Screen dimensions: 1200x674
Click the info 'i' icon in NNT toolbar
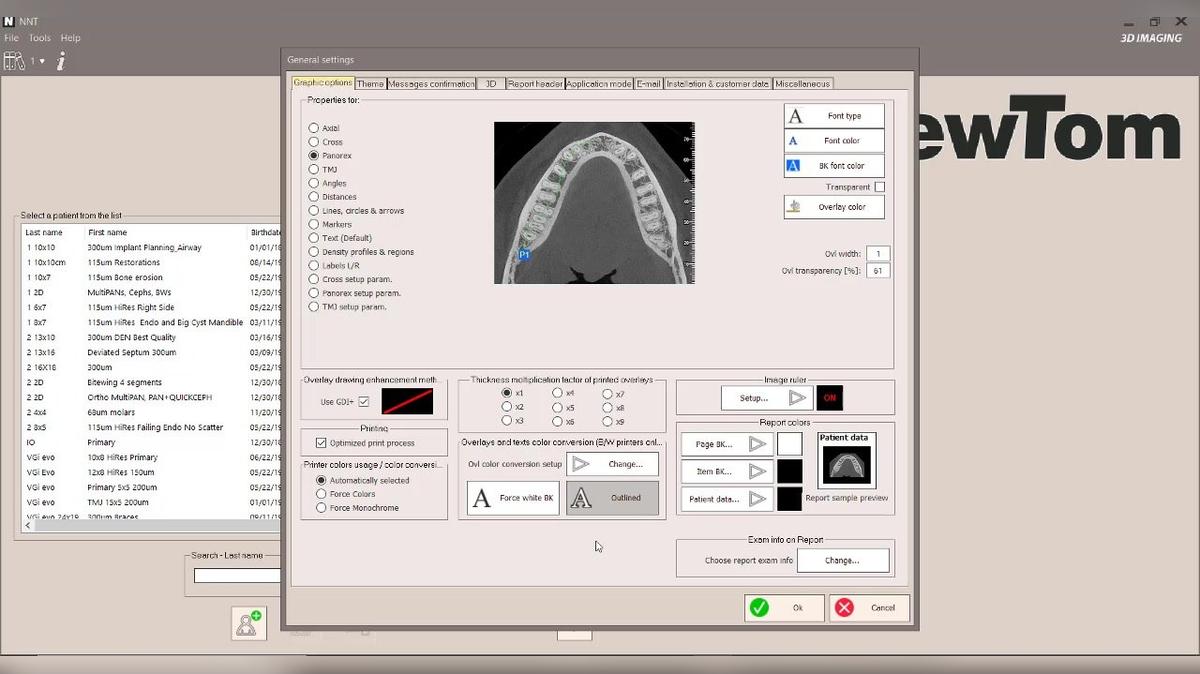coord(61,61)
